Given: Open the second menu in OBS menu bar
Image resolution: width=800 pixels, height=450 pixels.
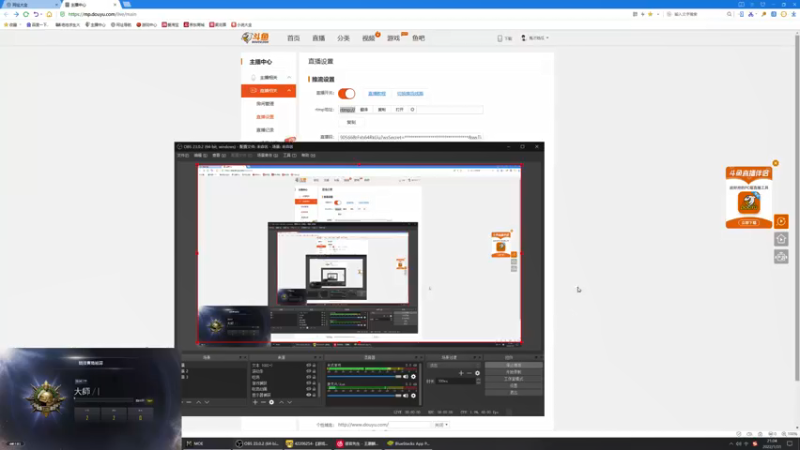Looking at the screenshot, I should [200, 155].
